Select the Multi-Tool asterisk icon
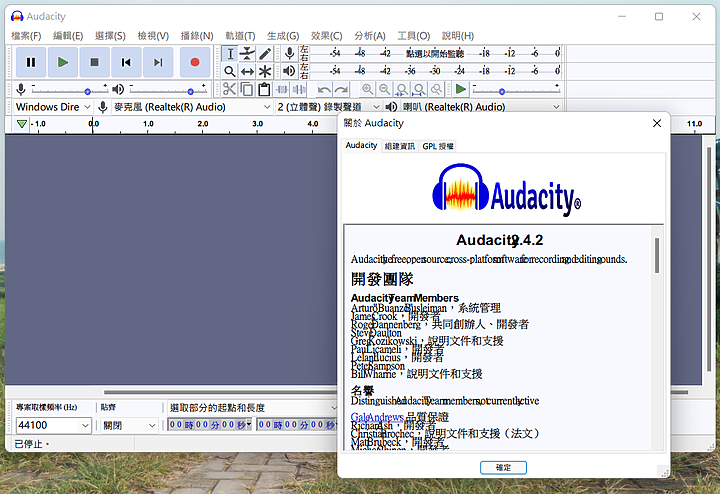720x494 pixels. (265, 71)
